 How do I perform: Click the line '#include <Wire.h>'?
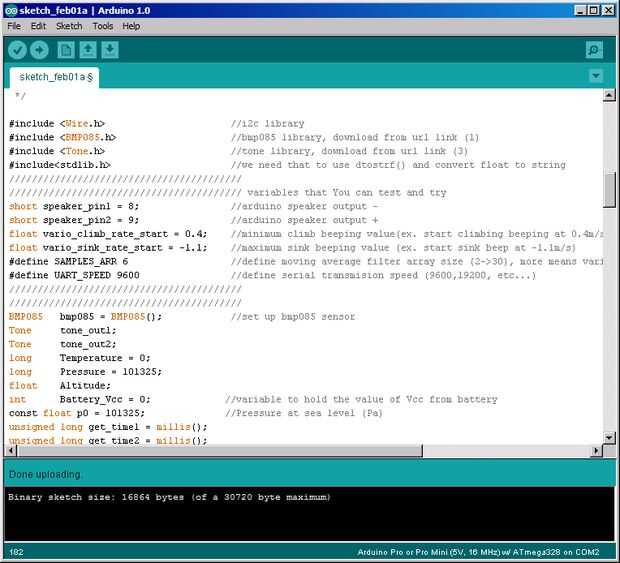[57, 124]
